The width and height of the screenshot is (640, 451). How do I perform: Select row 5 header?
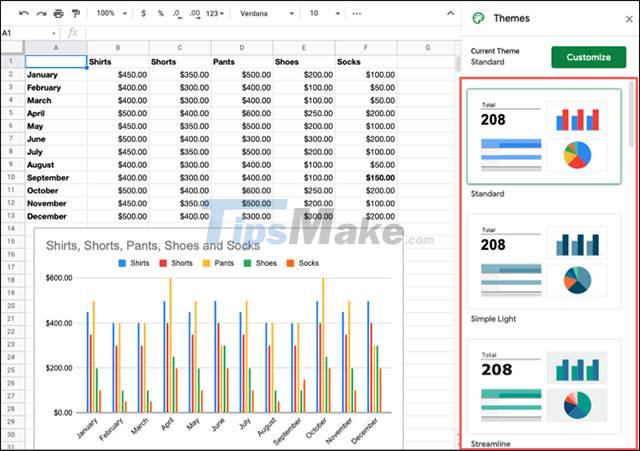point(12,113)
